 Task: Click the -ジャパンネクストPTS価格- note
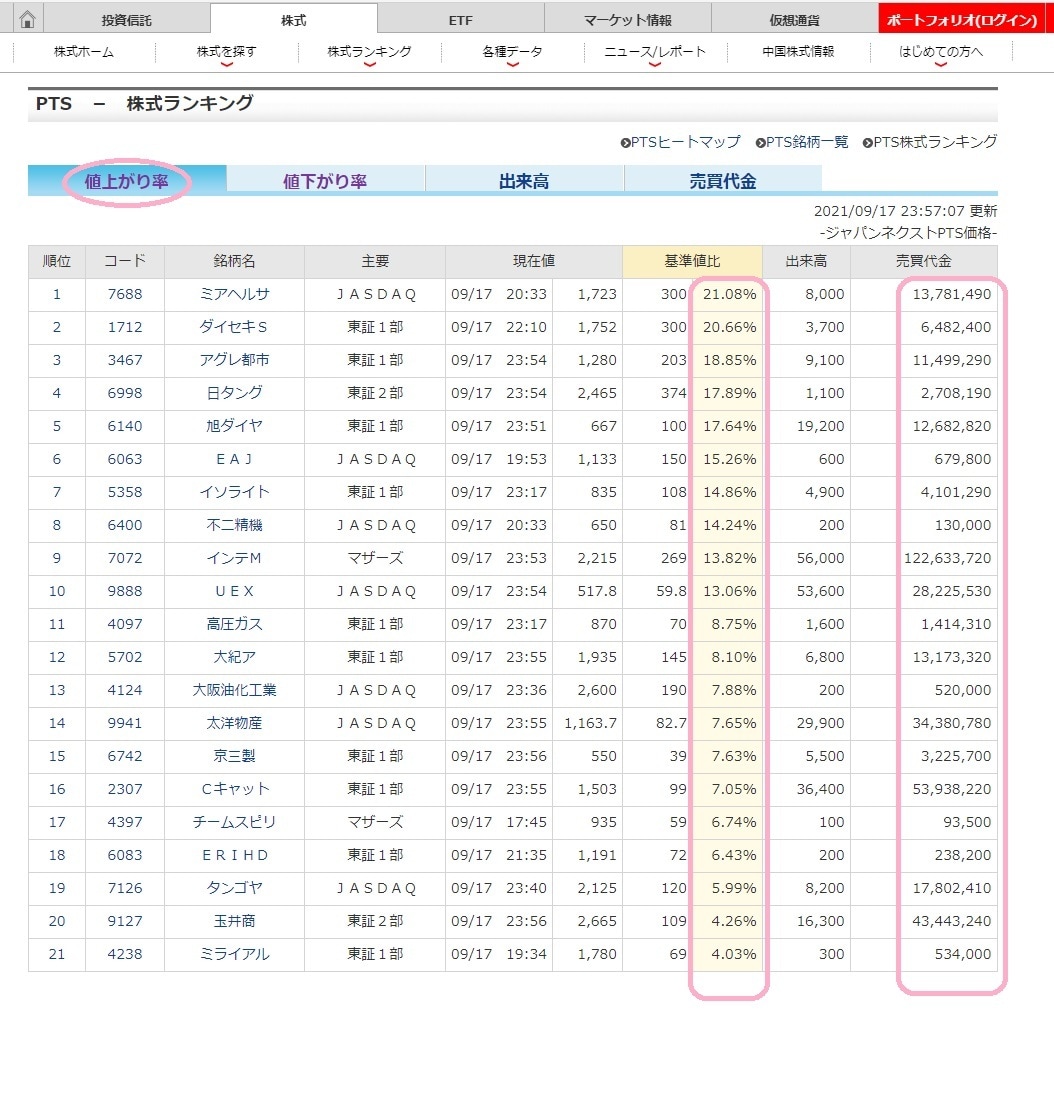pos(909,232)
